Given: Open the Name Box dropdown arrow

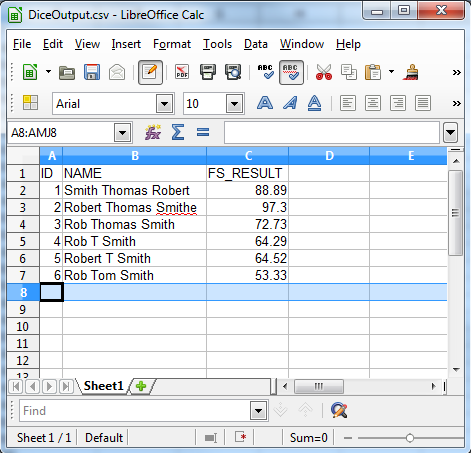Looking at the screenshot, I should [122, 133].
